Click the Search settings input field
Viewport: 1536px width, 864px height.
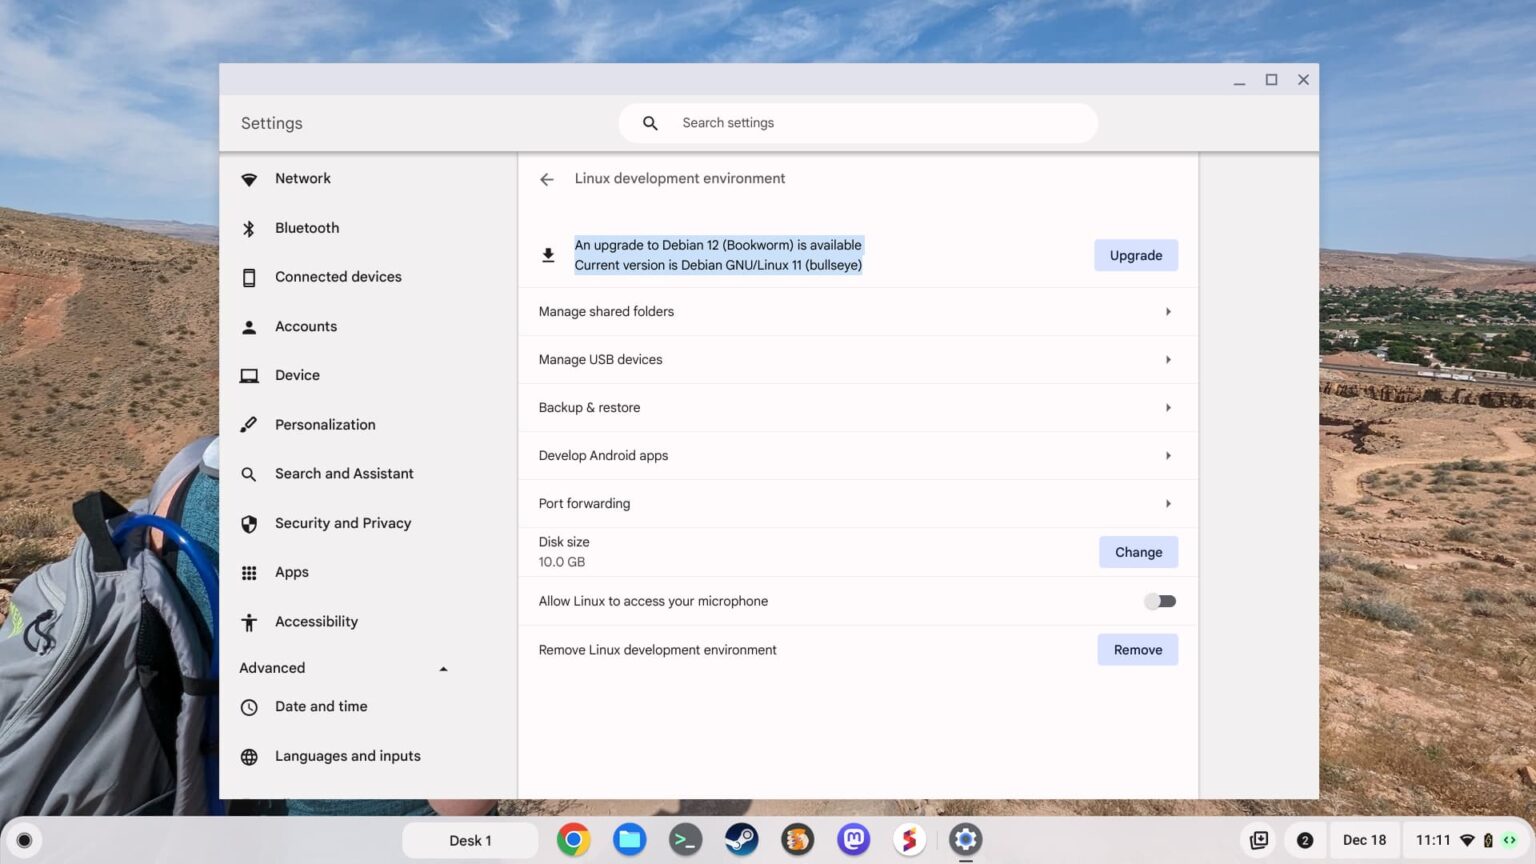click(x=858, y=123)
